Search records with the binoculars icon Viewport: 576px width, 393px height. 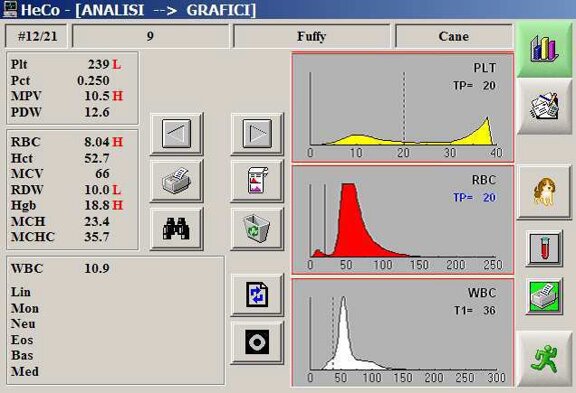tap(176, 229)
